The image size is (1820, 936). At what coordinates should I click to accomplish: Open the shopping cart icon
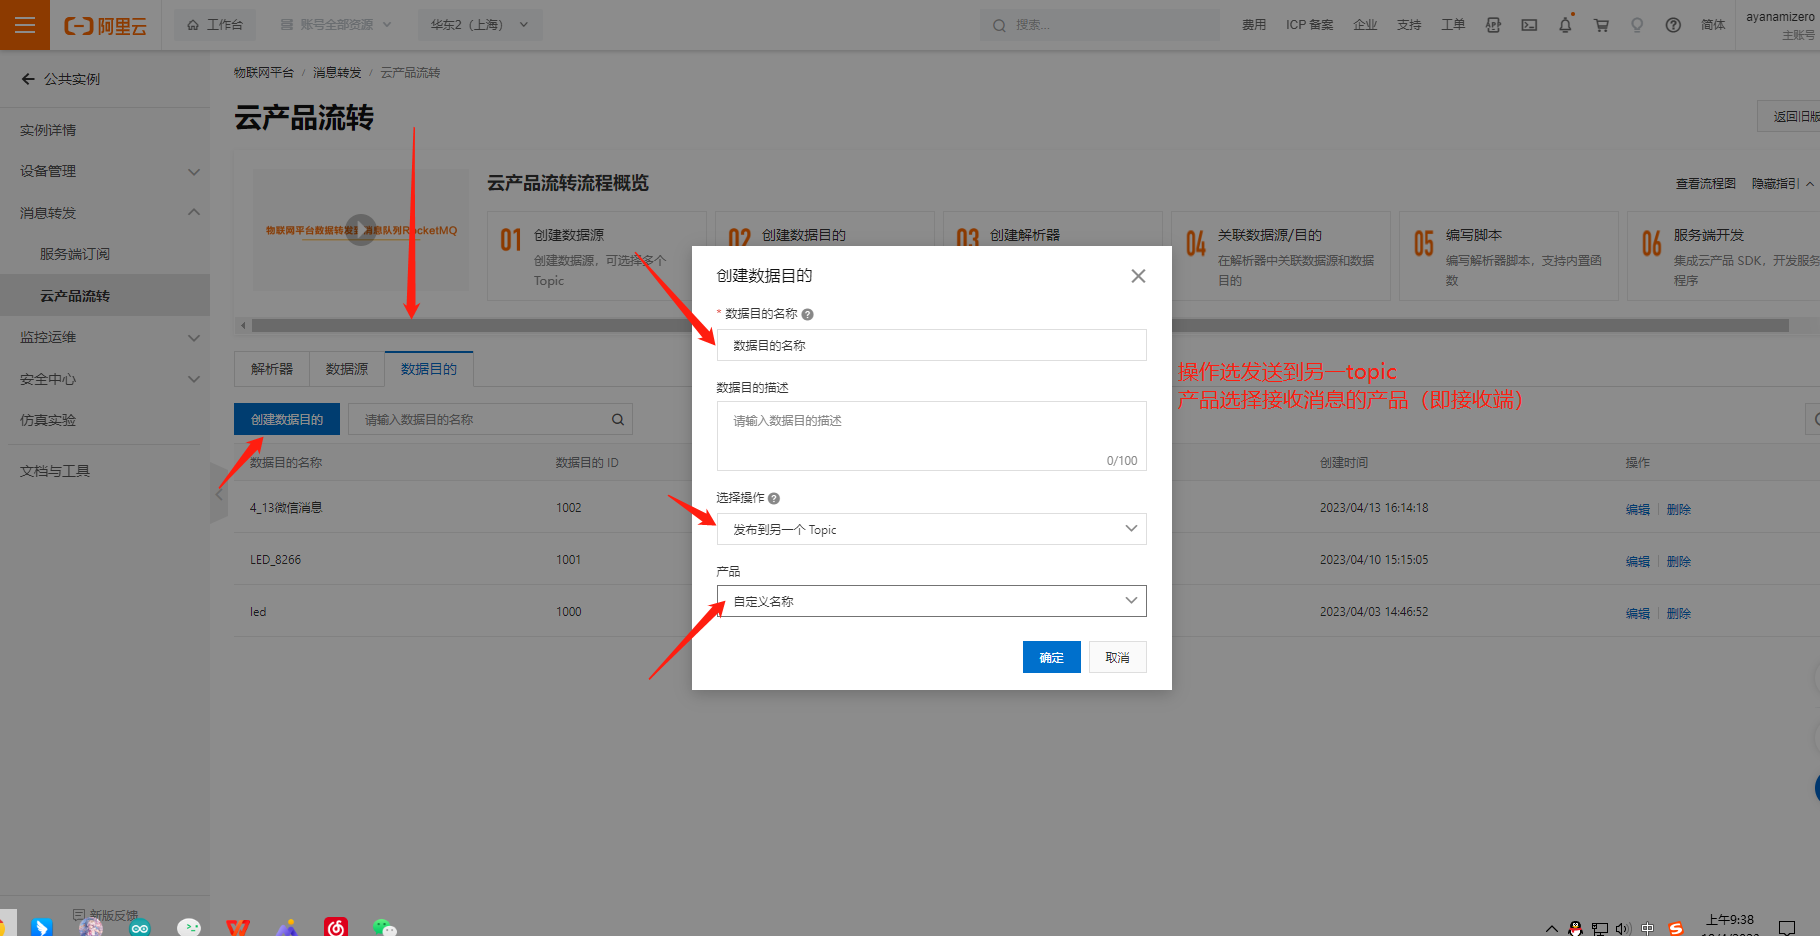1601,25
